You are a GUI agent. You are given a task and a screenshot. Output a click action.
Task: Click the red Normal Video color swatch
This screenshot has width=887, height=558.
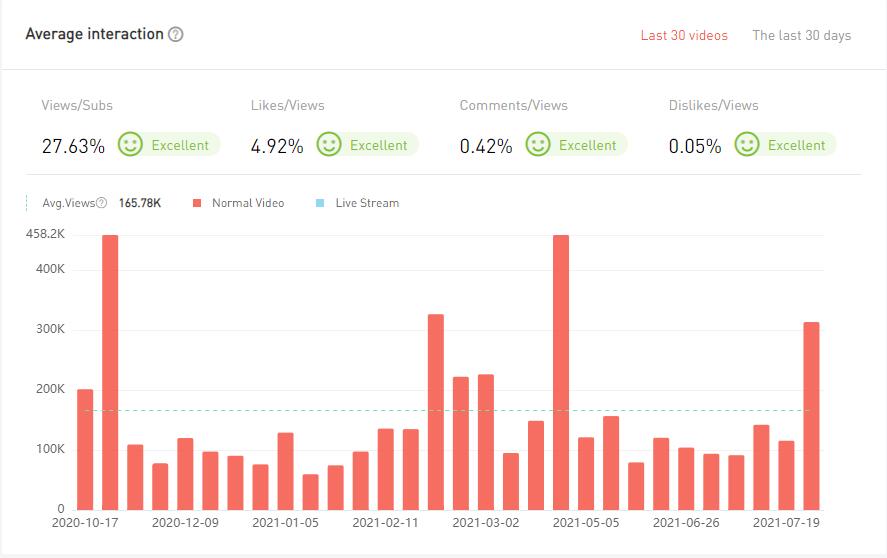tap(197, 203)
